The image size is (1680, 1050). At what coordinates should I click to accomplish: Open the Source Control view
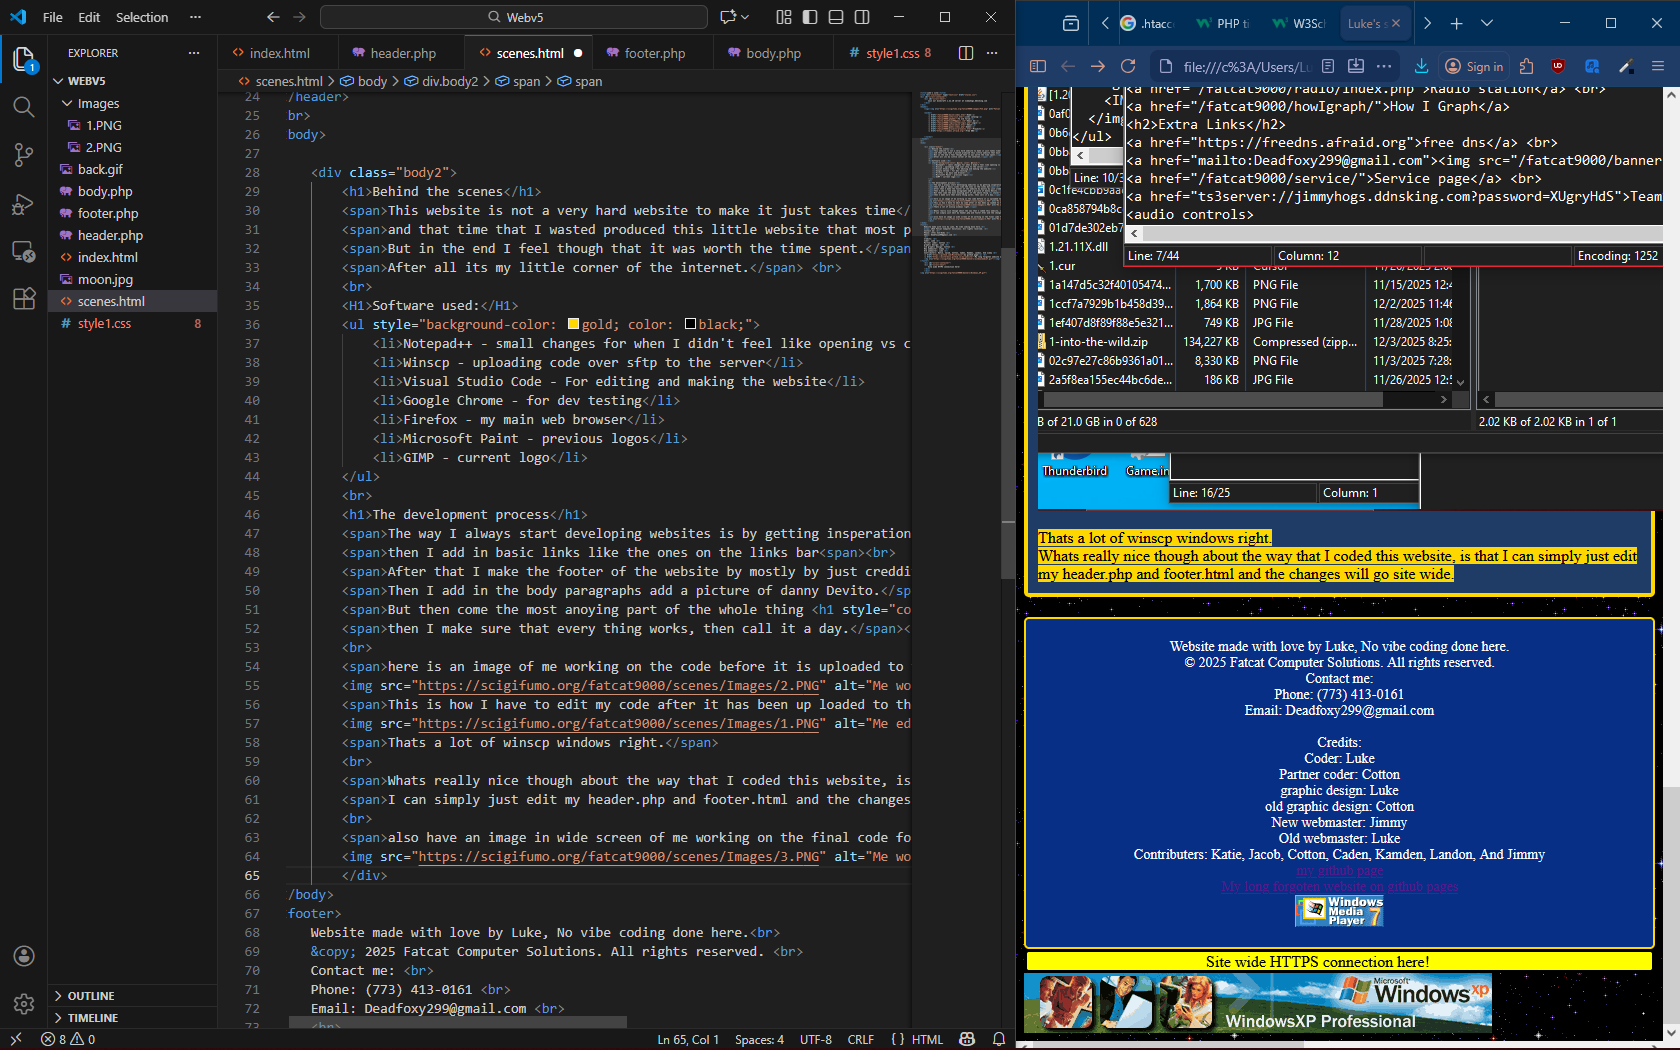[24, 155]
